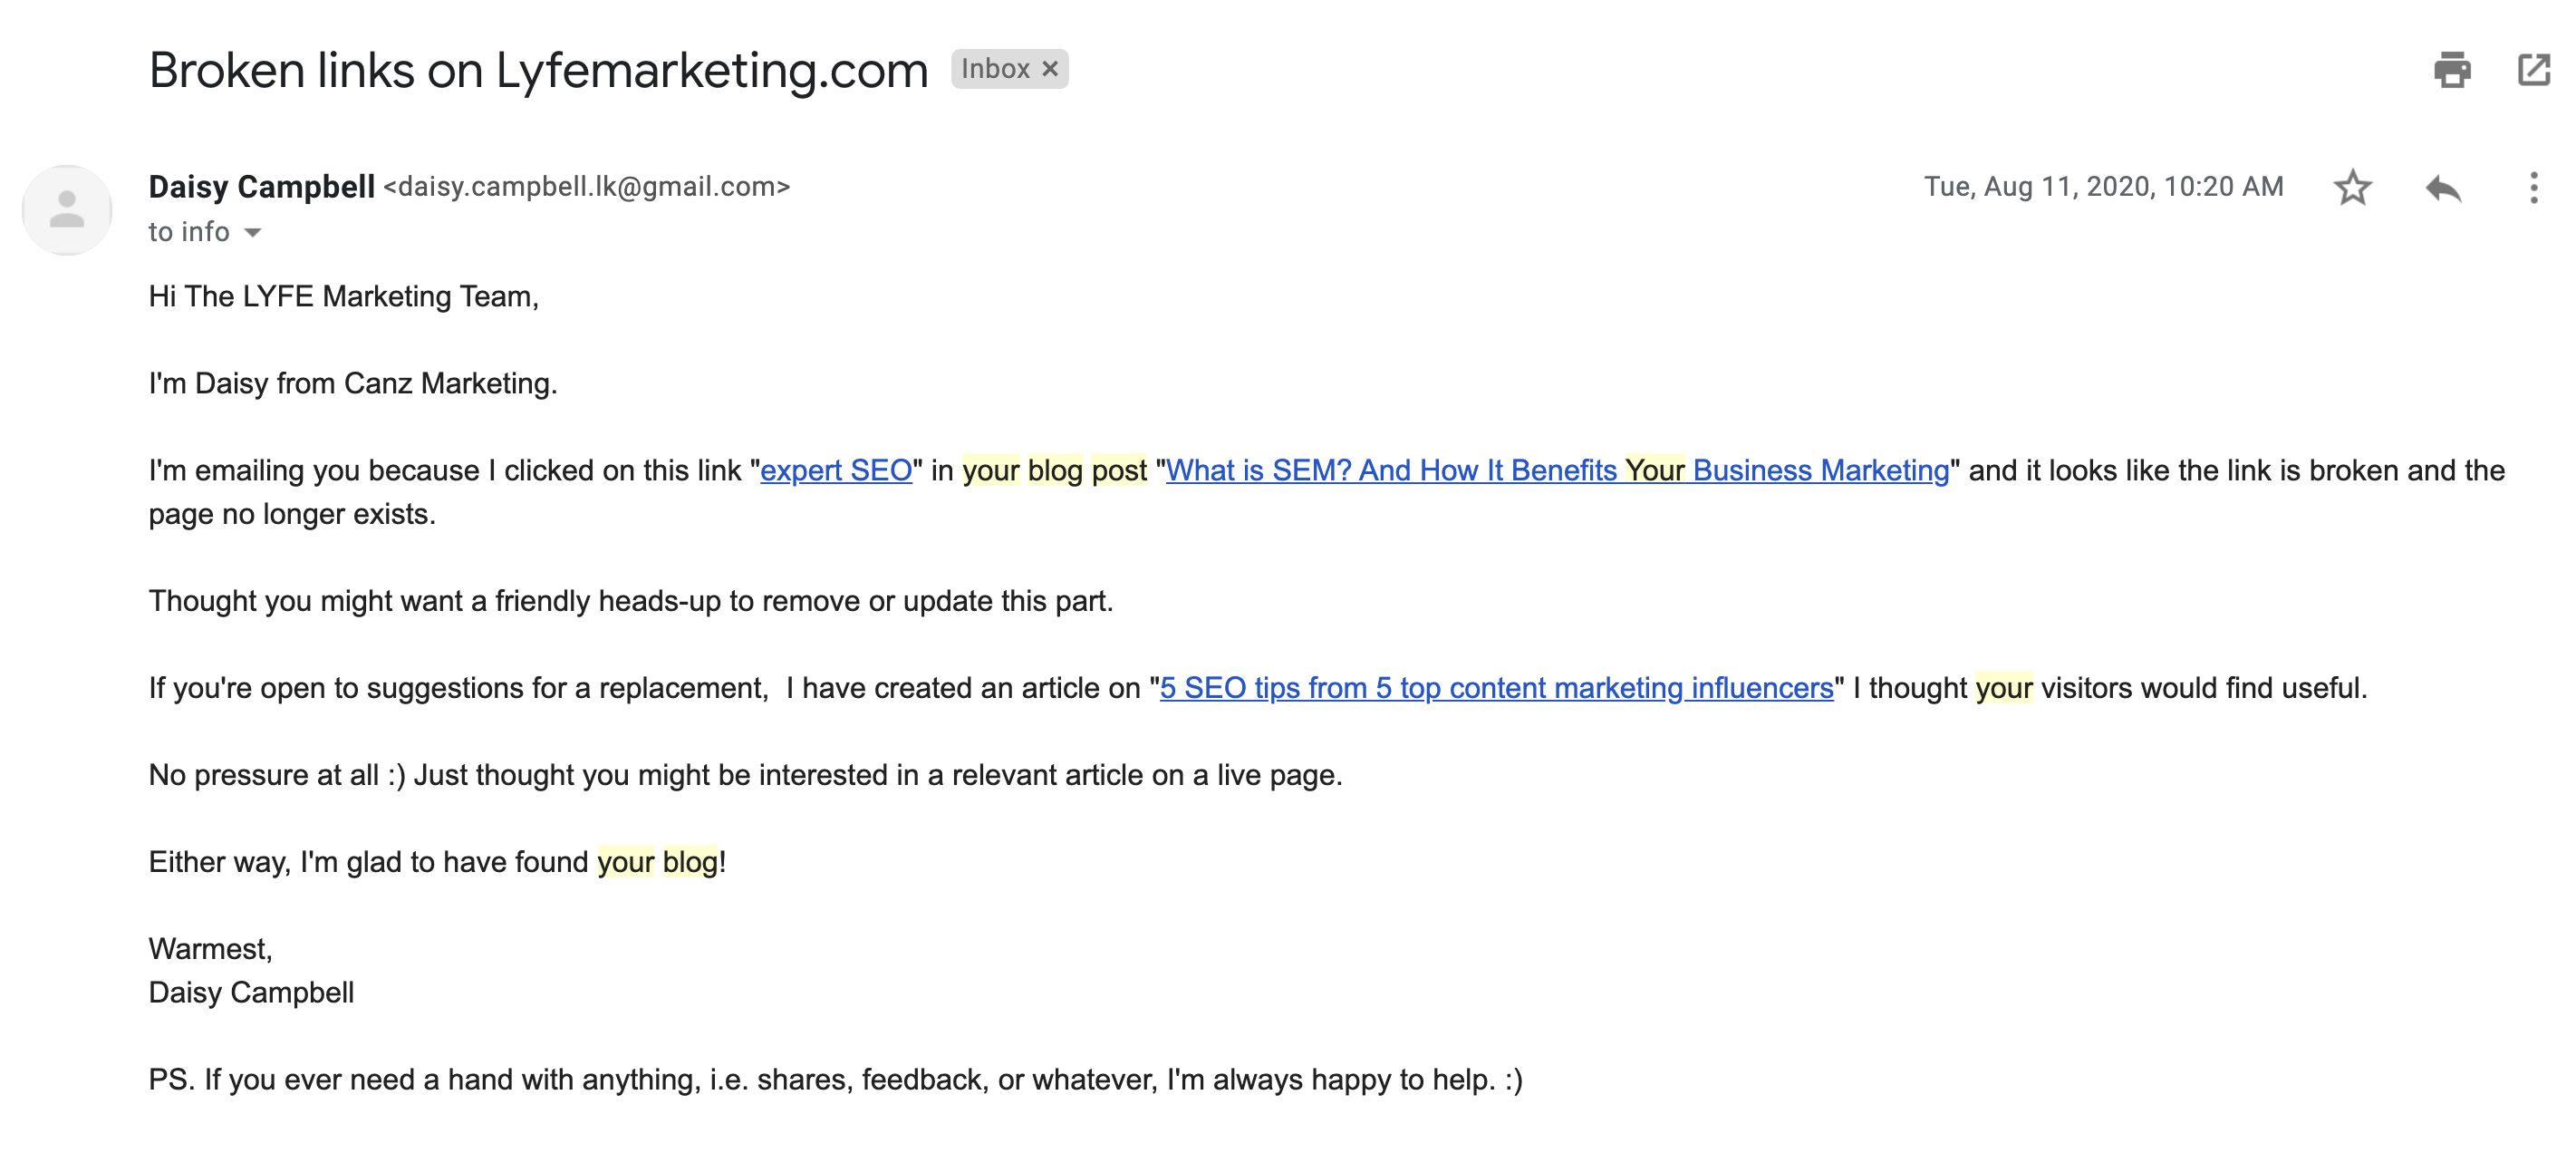Click Daisy Campbell's name in the header
This screenshot has width=2576, height=1153.
pyautogui.click(x=262, y=186)
